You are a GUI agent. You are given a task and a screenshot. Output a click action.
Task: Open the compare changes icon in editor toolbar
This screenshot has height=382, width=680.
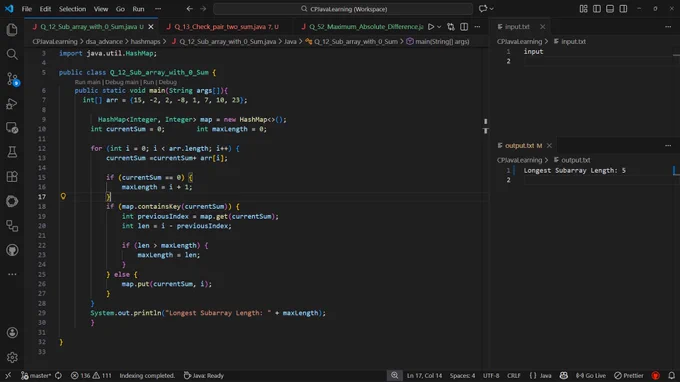coord(451,27)
